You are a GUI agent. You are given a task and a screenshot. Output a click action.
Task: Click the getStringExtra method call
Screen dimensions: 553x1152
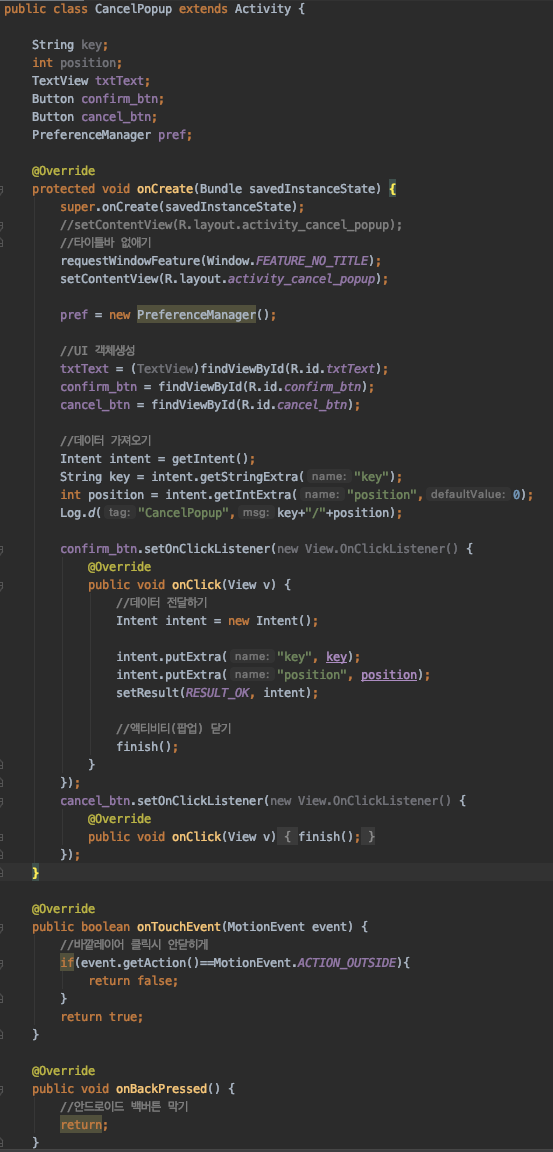coord(251,477)
